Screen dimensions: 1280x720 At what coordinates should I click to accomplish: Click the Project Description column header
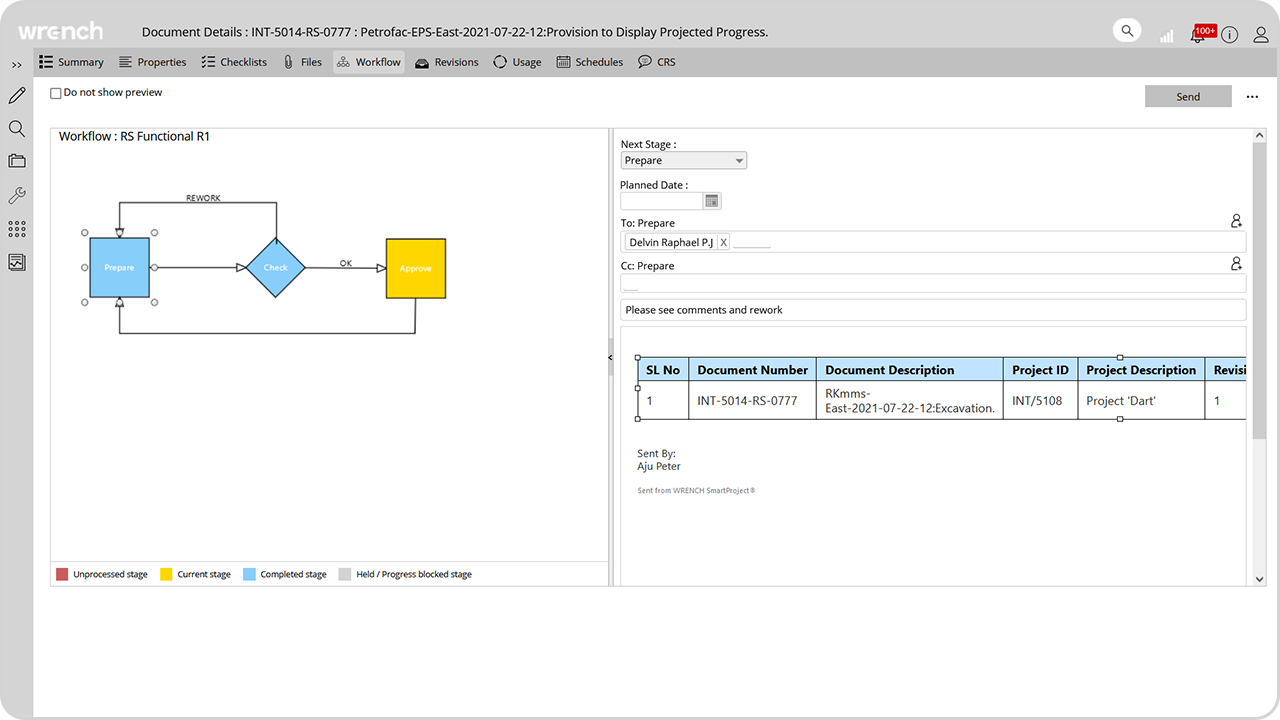pos(1141,370)
